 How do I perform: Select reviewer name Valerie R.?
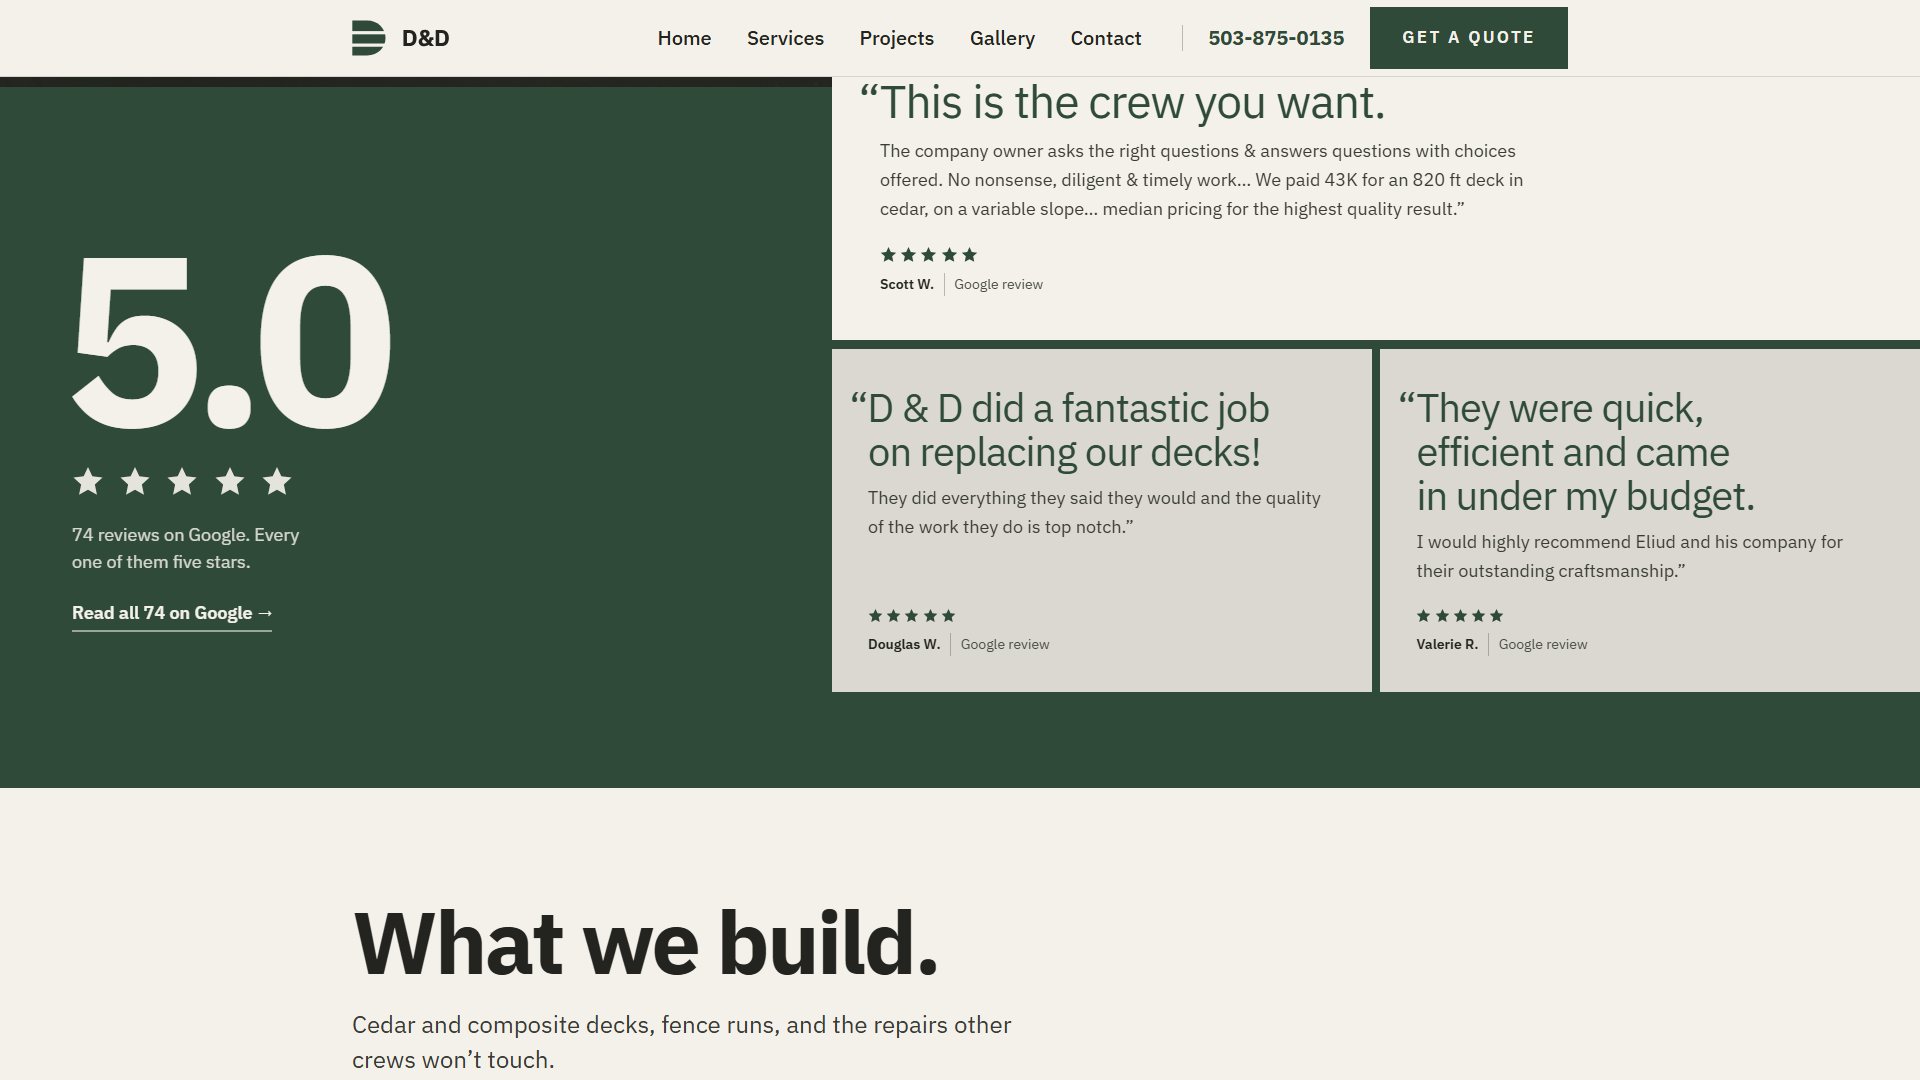(x=1446, y=644)
